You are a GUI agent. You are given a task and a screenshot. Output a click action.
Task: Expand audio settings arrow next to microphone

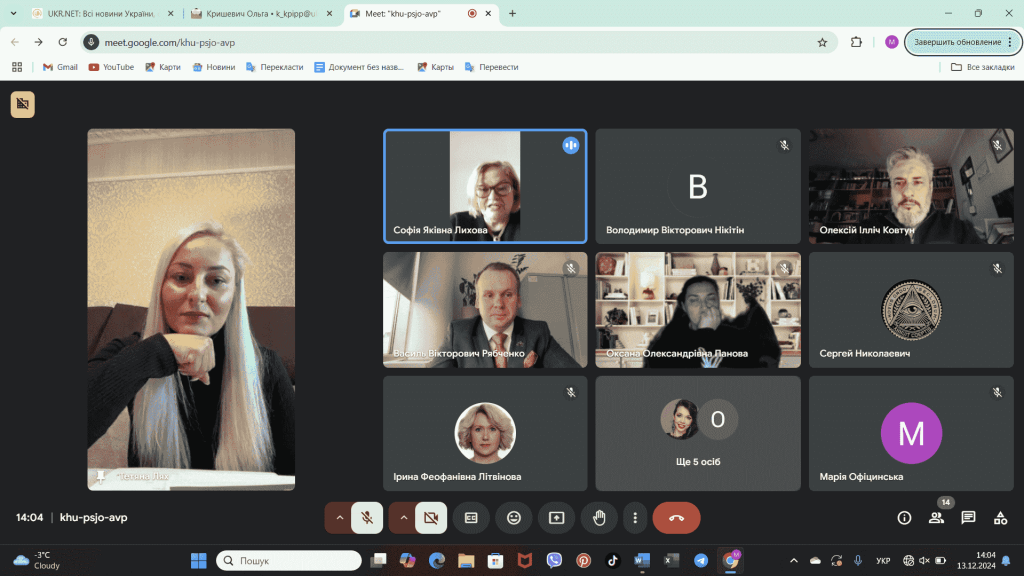click(339, 518)
